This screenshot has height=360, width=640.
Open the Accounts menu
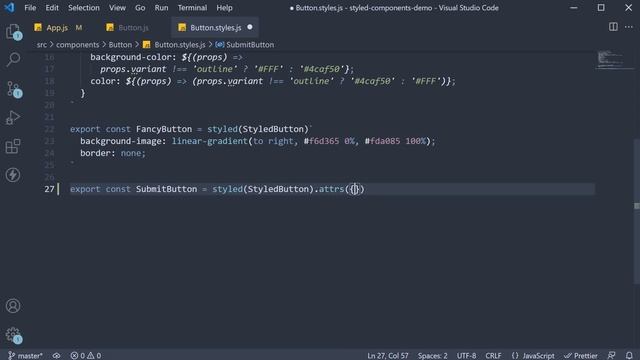(13, 306)
